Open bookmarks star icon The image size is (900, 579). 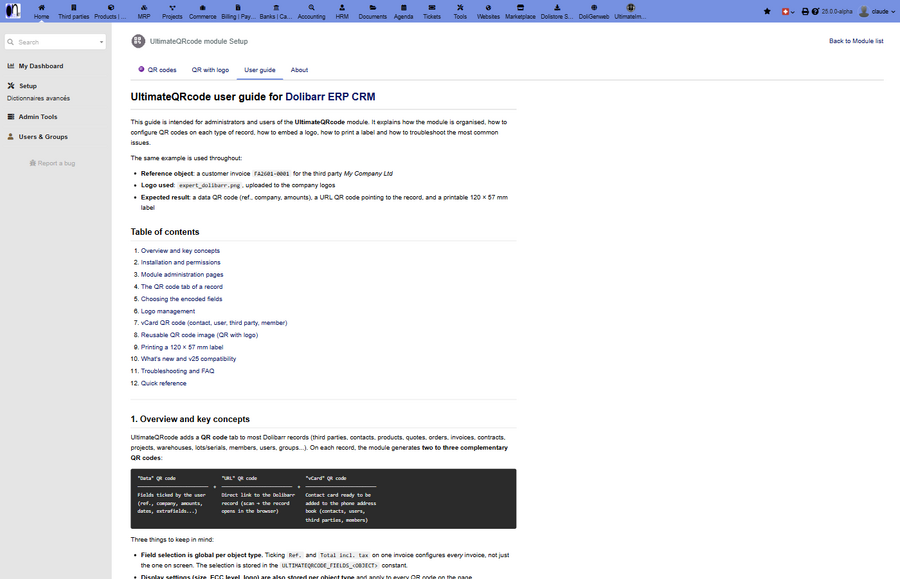click(x=767, y=11)
